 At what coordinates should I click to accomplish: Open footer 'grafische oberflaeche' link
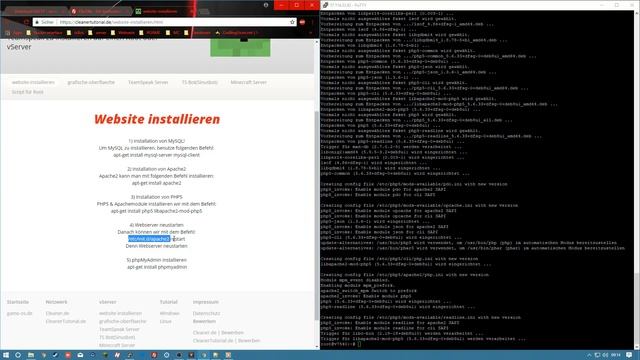pyautogui.click(x=122, y=322)
